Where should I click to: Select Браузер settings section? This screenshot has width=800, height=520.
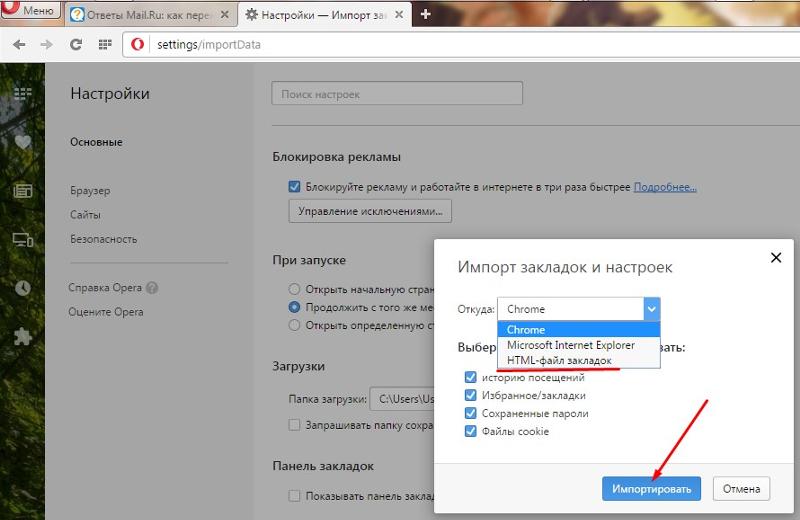[x=90, y=190]
